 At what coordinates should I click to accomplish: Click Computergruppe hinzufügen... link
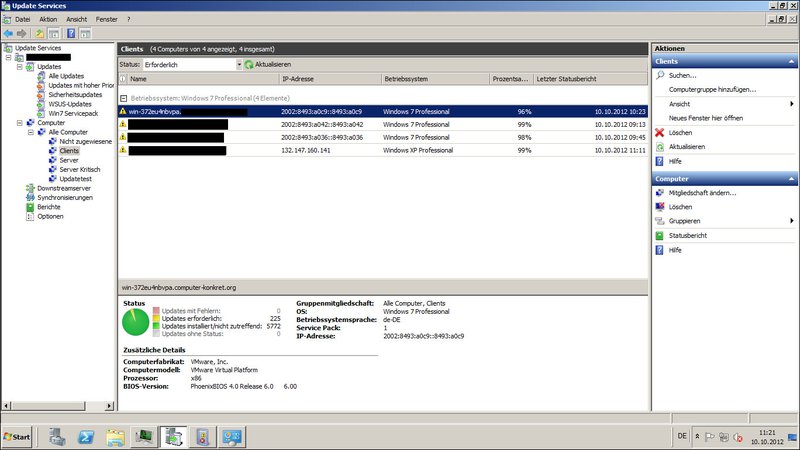pyautogui.click(x=712, y=89)
